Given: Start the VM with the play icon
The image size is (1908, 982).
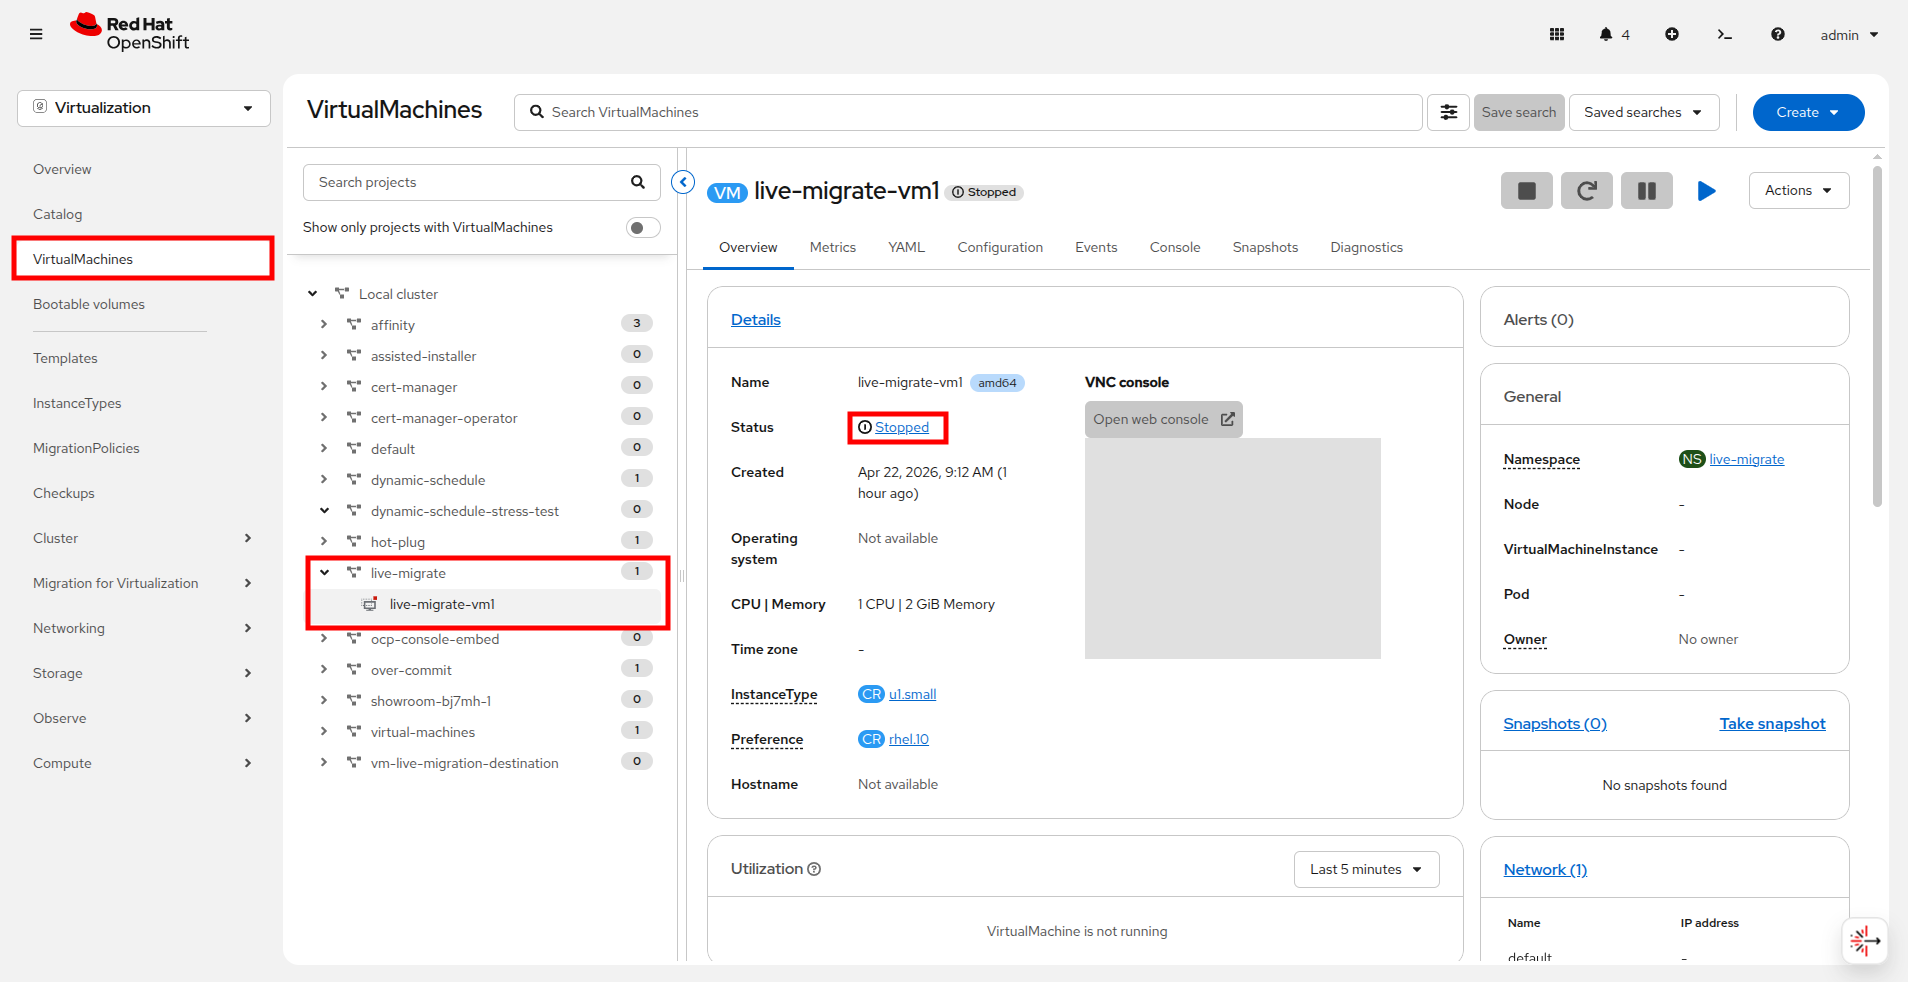Looking at the screenshot, I should 1706,190.
